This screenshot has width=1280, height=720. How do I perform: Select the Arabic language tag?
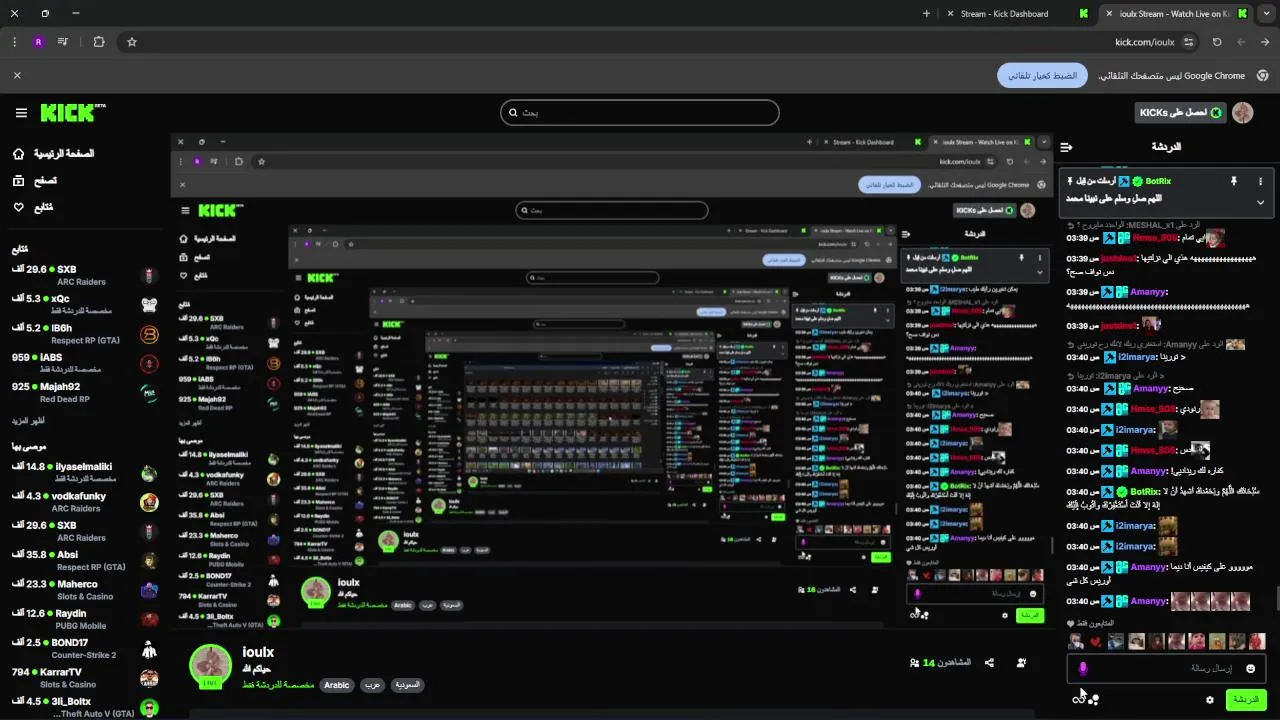click(337, 685)
